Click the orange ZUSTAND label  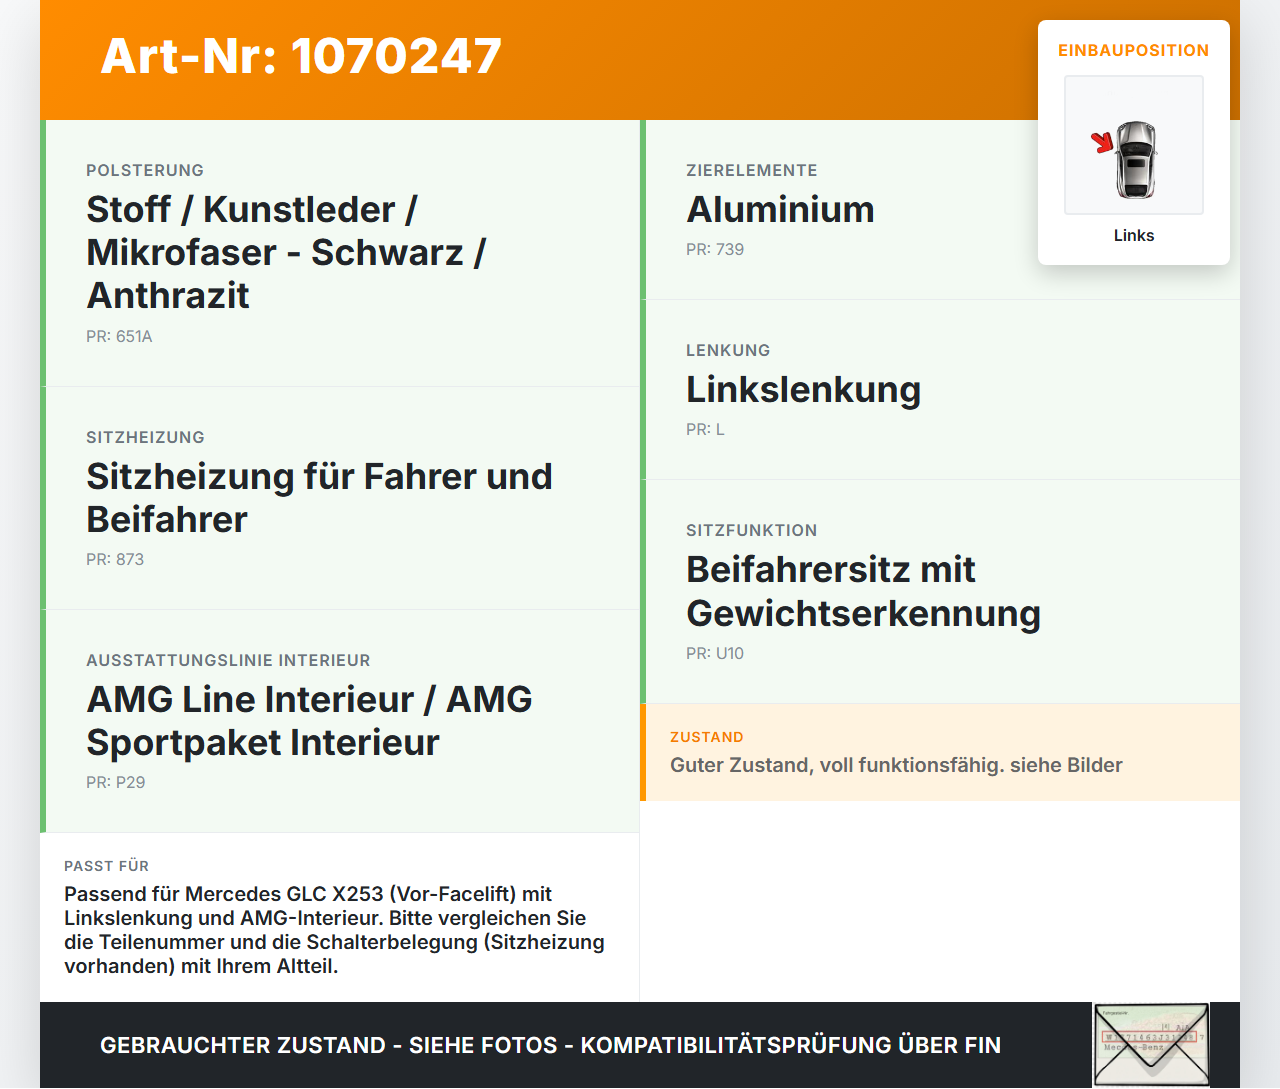point(707,737)
